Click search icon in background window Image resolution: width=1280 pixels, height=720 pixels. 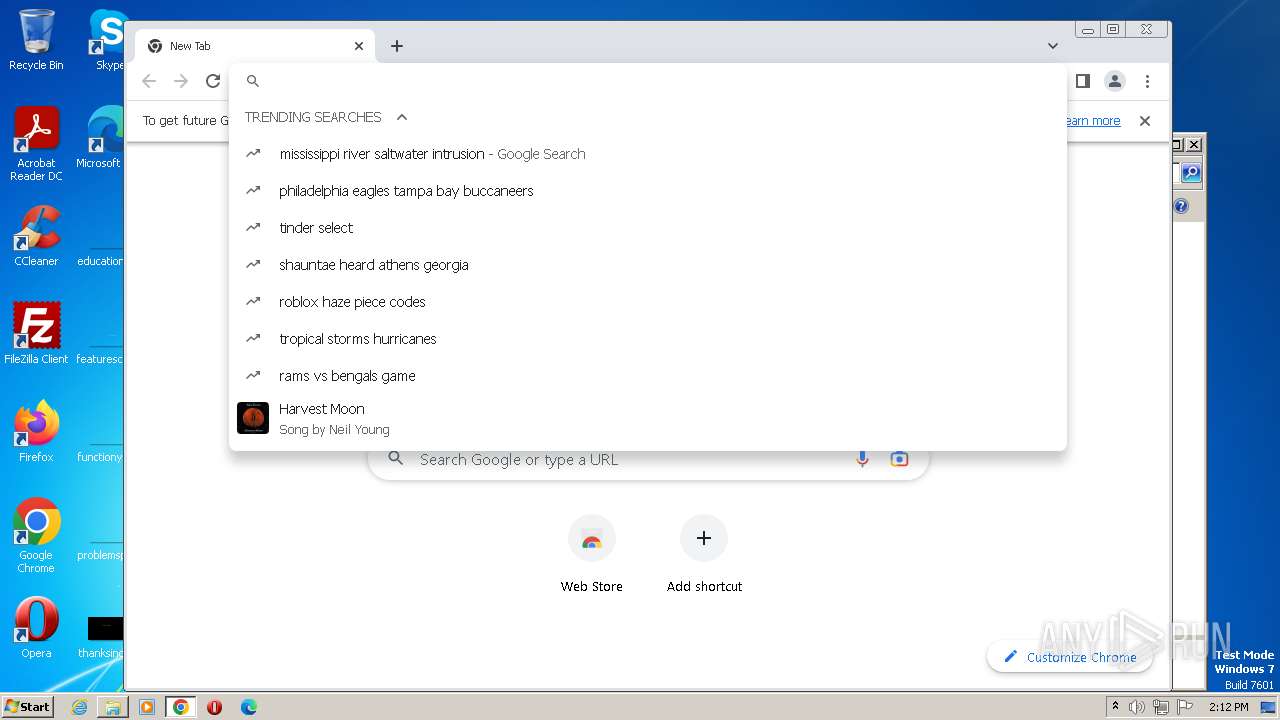(x=1191, y=173)
